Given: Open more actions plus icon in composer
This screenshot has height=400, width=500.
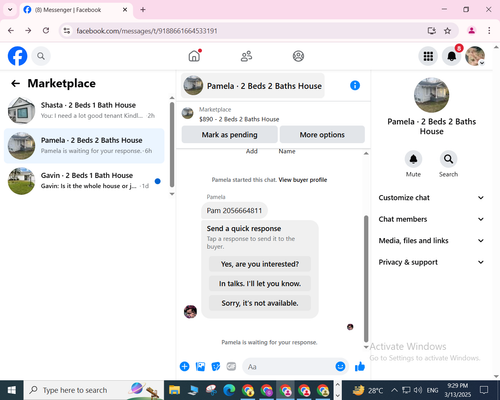Looking at the screenshot, I should (184, 367).
